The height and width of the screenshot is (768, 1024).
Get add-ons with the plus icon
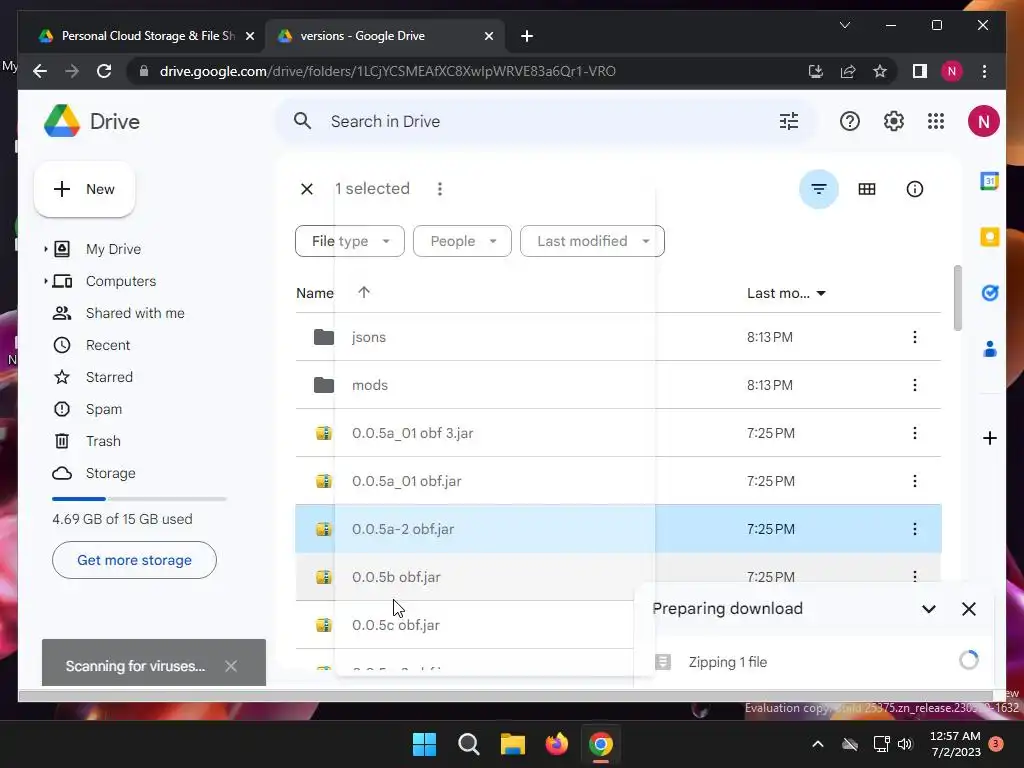(989, 438)
